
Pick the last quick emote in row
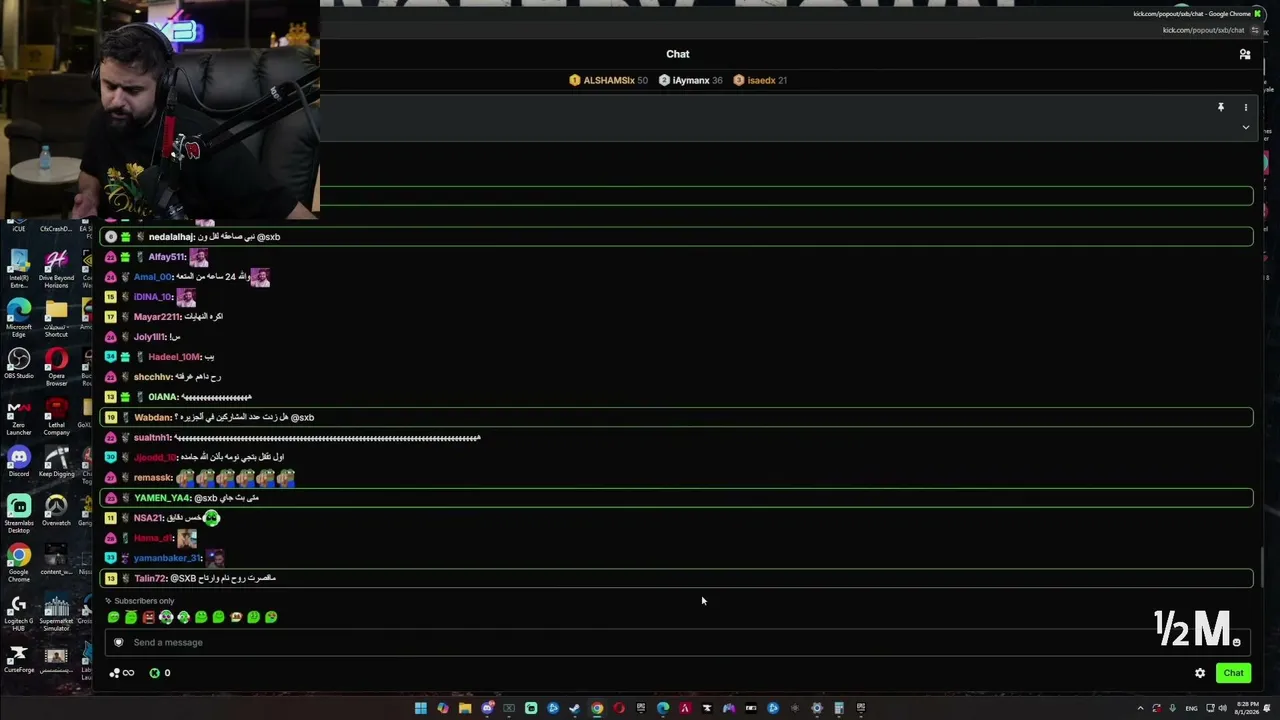tap(271, 617)
